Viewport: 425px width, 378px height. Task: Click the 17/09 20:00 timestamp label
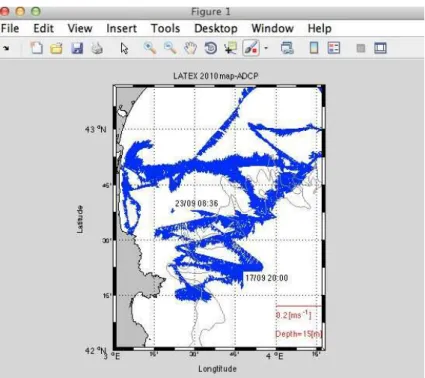click(x=267, y=278)
